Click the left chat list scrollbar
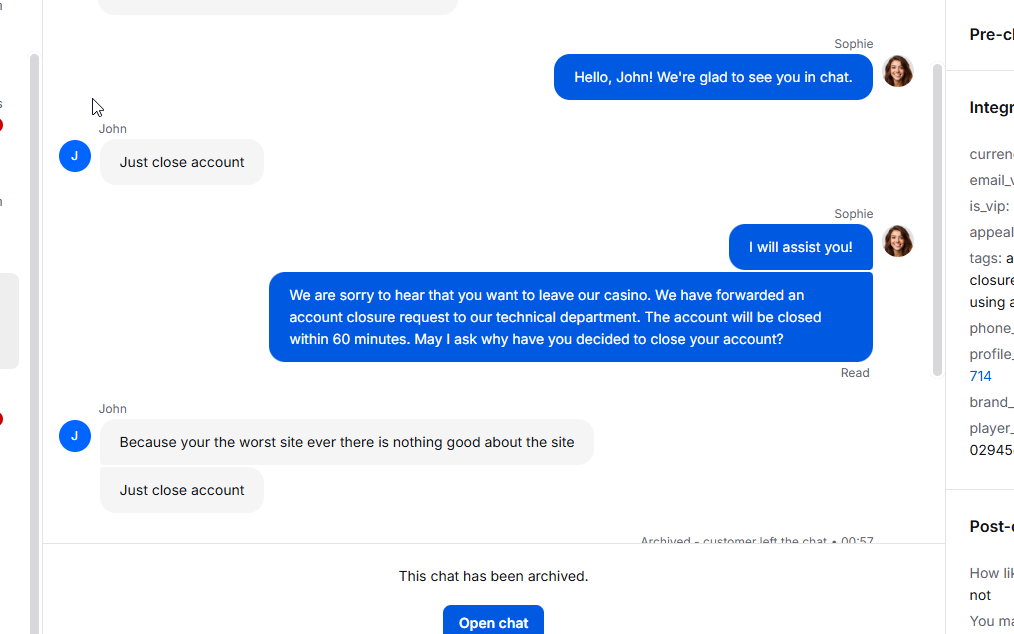The width and height of the screenshot is (1014, 634). pyautogui.click(x=34, y=343)
